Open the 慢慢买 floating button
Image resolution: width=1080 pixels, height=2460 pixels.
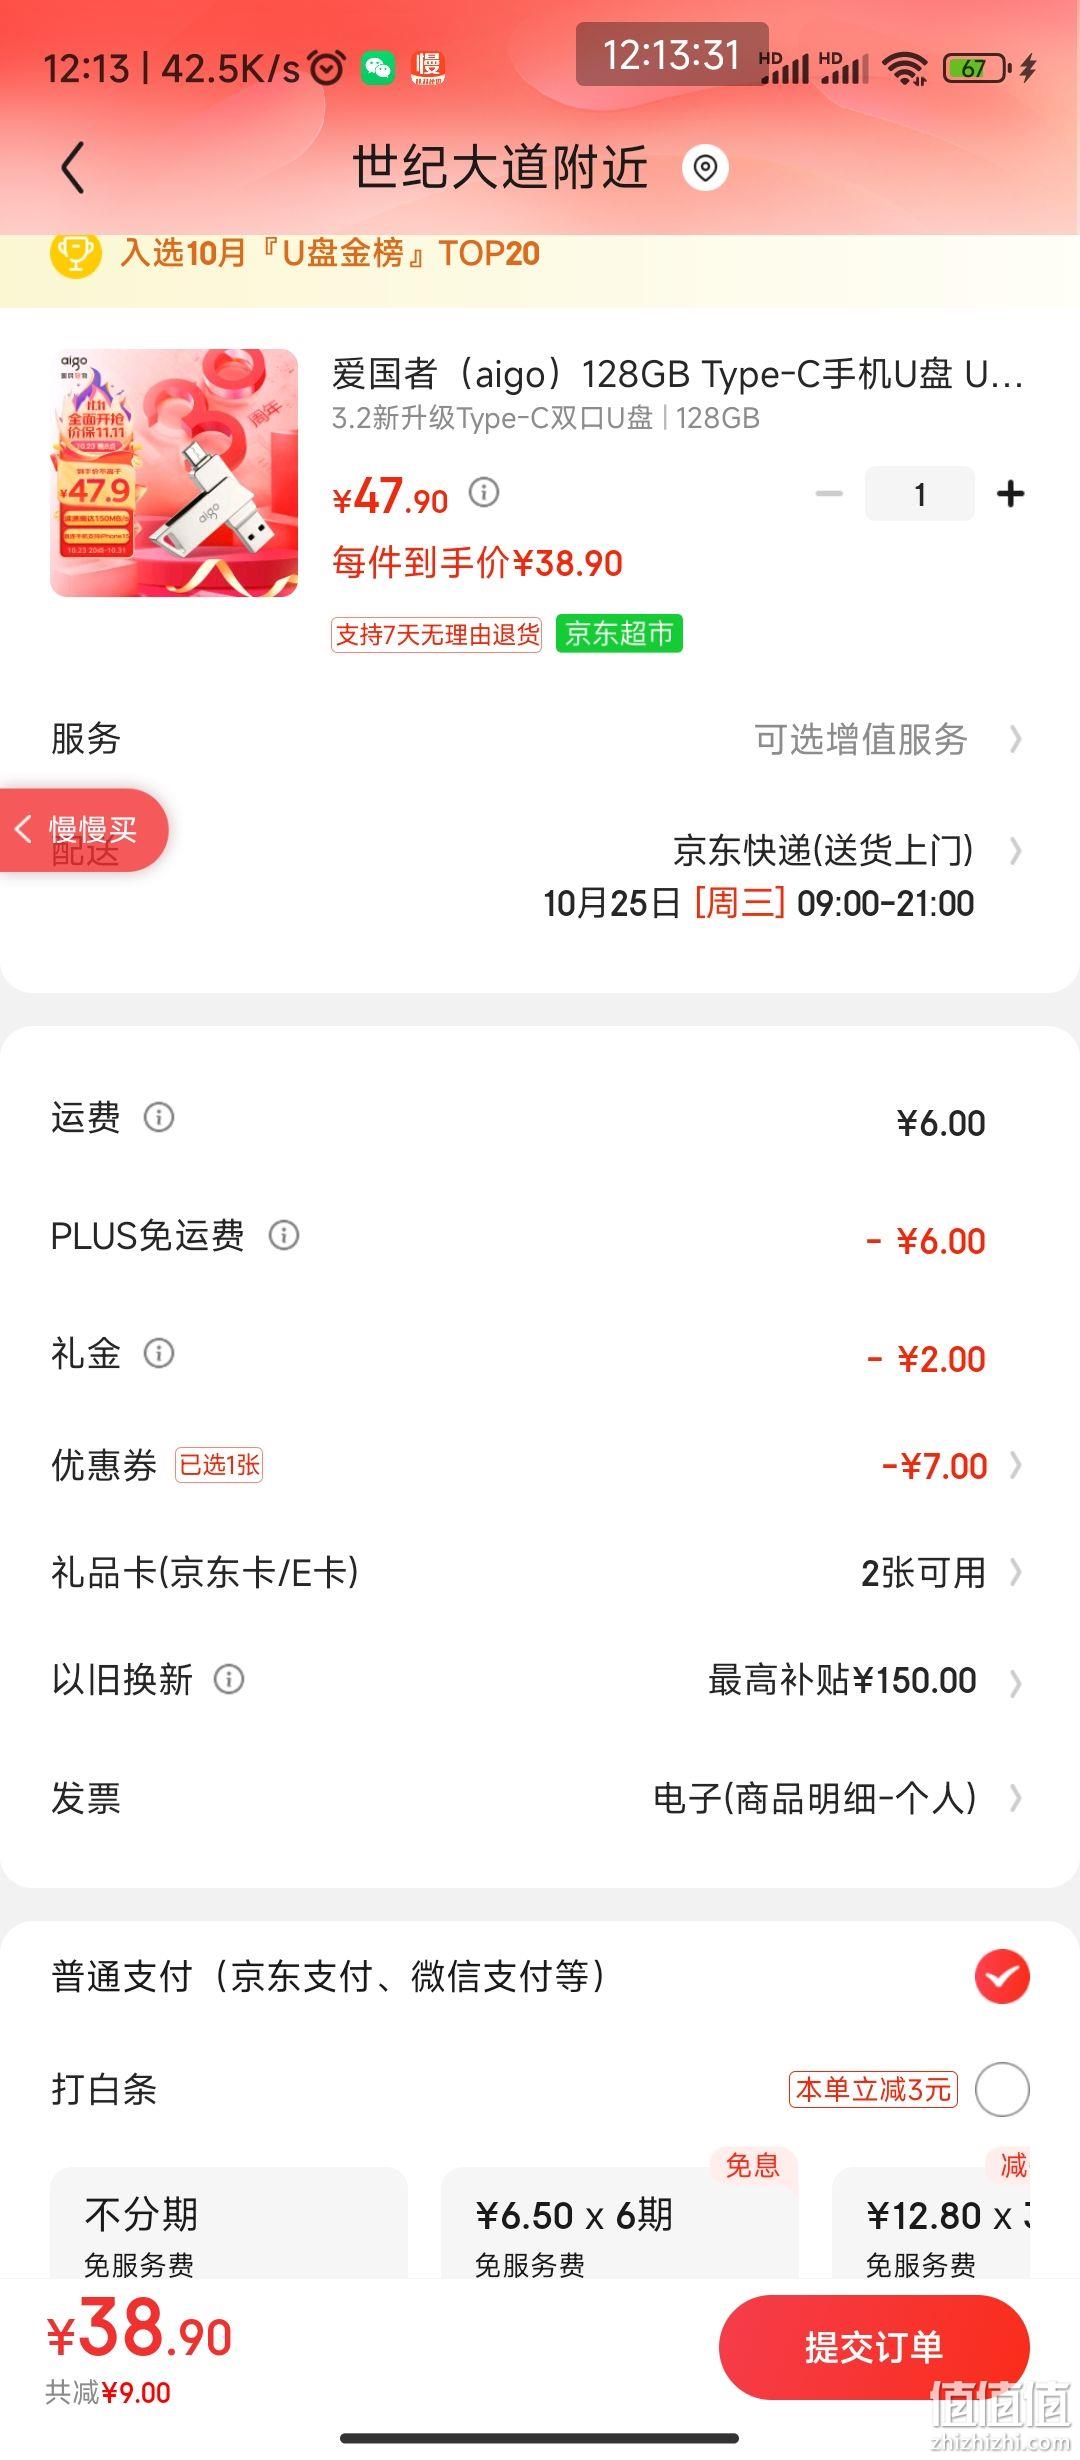point(84,829)
